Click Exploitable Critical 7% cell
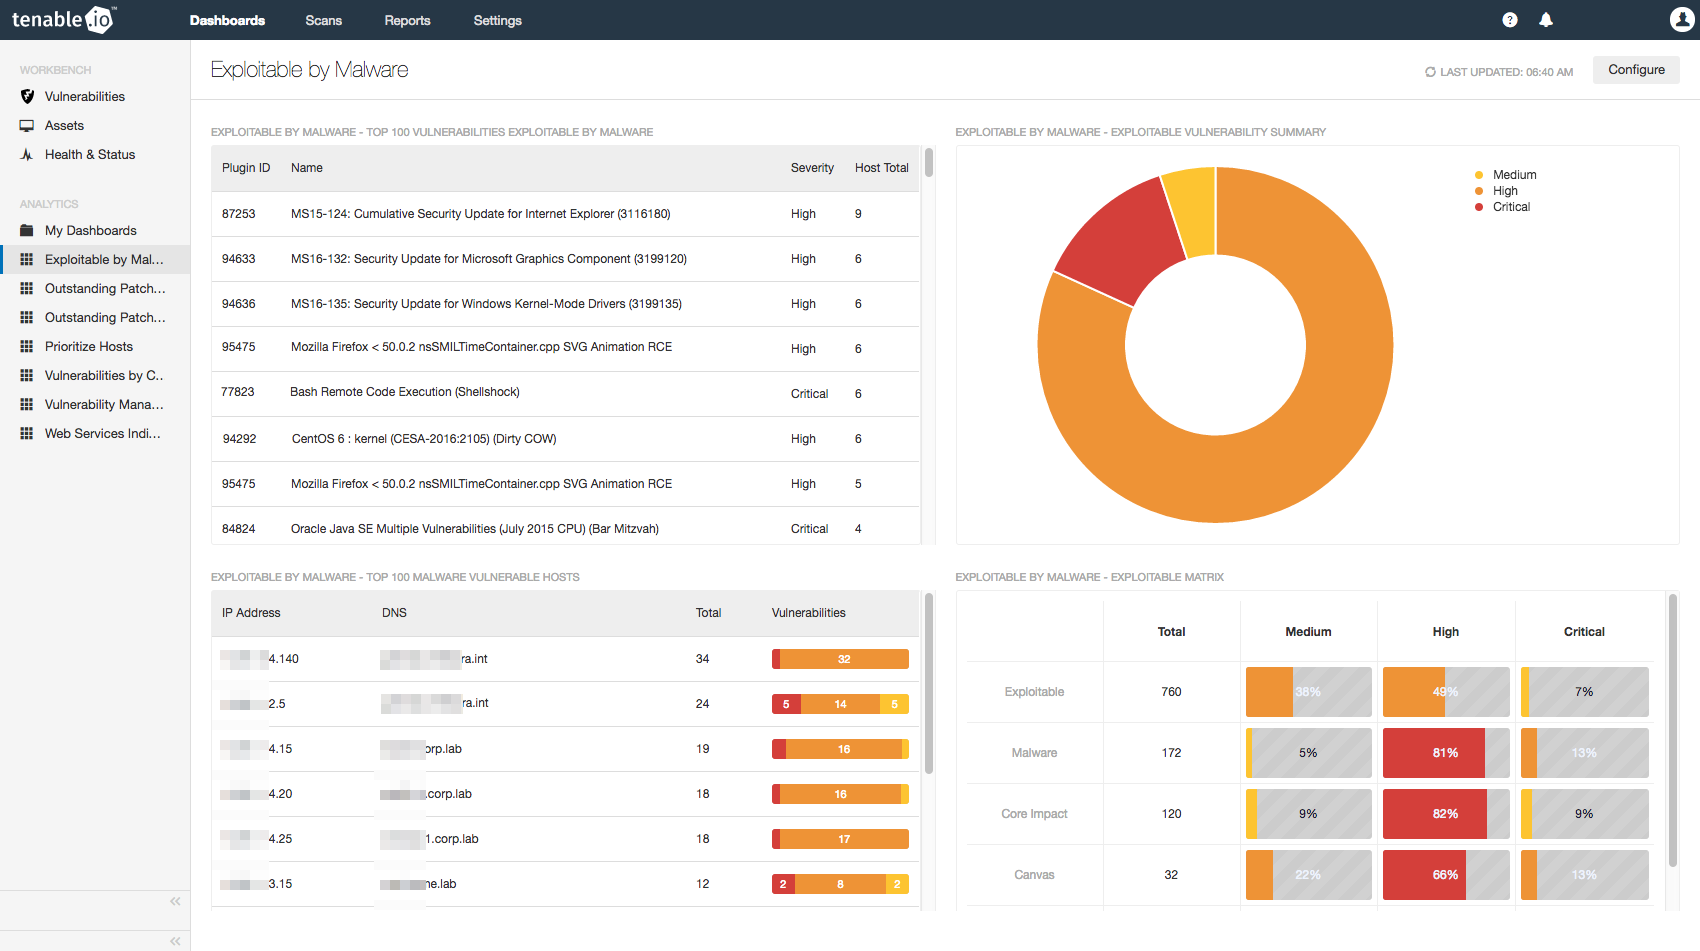The image size is (1700, 951). 1584,692
